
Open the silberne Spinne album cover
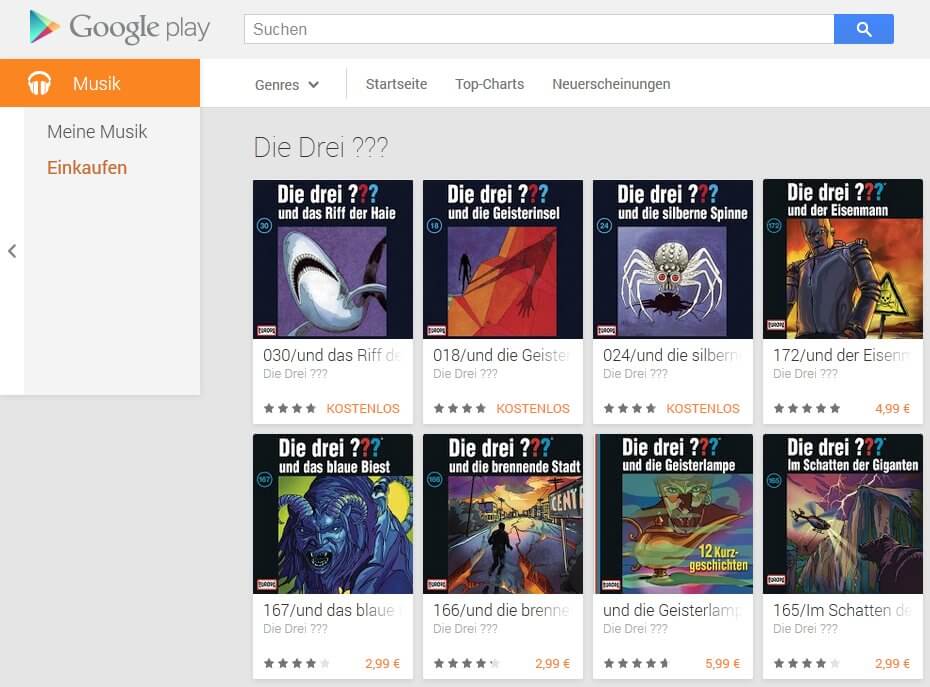[x=673, y=259]
